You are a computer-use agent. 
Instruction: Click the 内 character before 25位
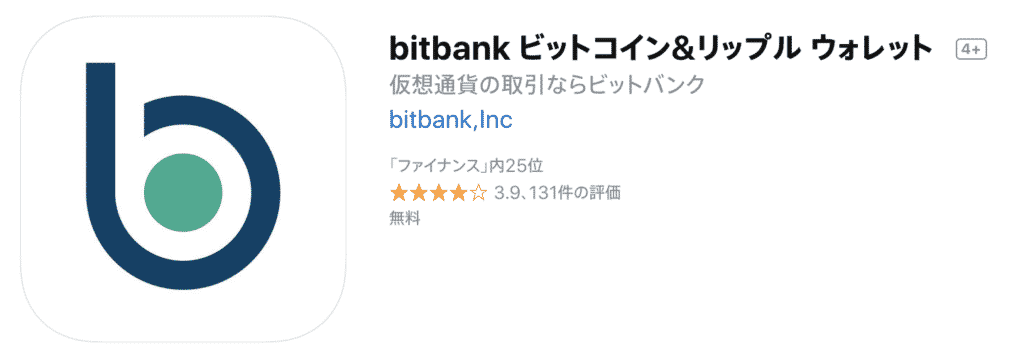[x=497, y=166]
